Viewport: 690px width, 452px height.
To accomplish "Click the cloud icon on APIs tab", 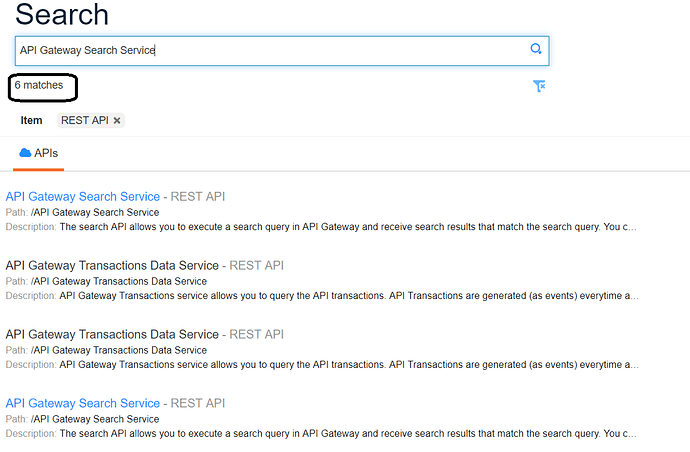I will [x=25, y=153].
